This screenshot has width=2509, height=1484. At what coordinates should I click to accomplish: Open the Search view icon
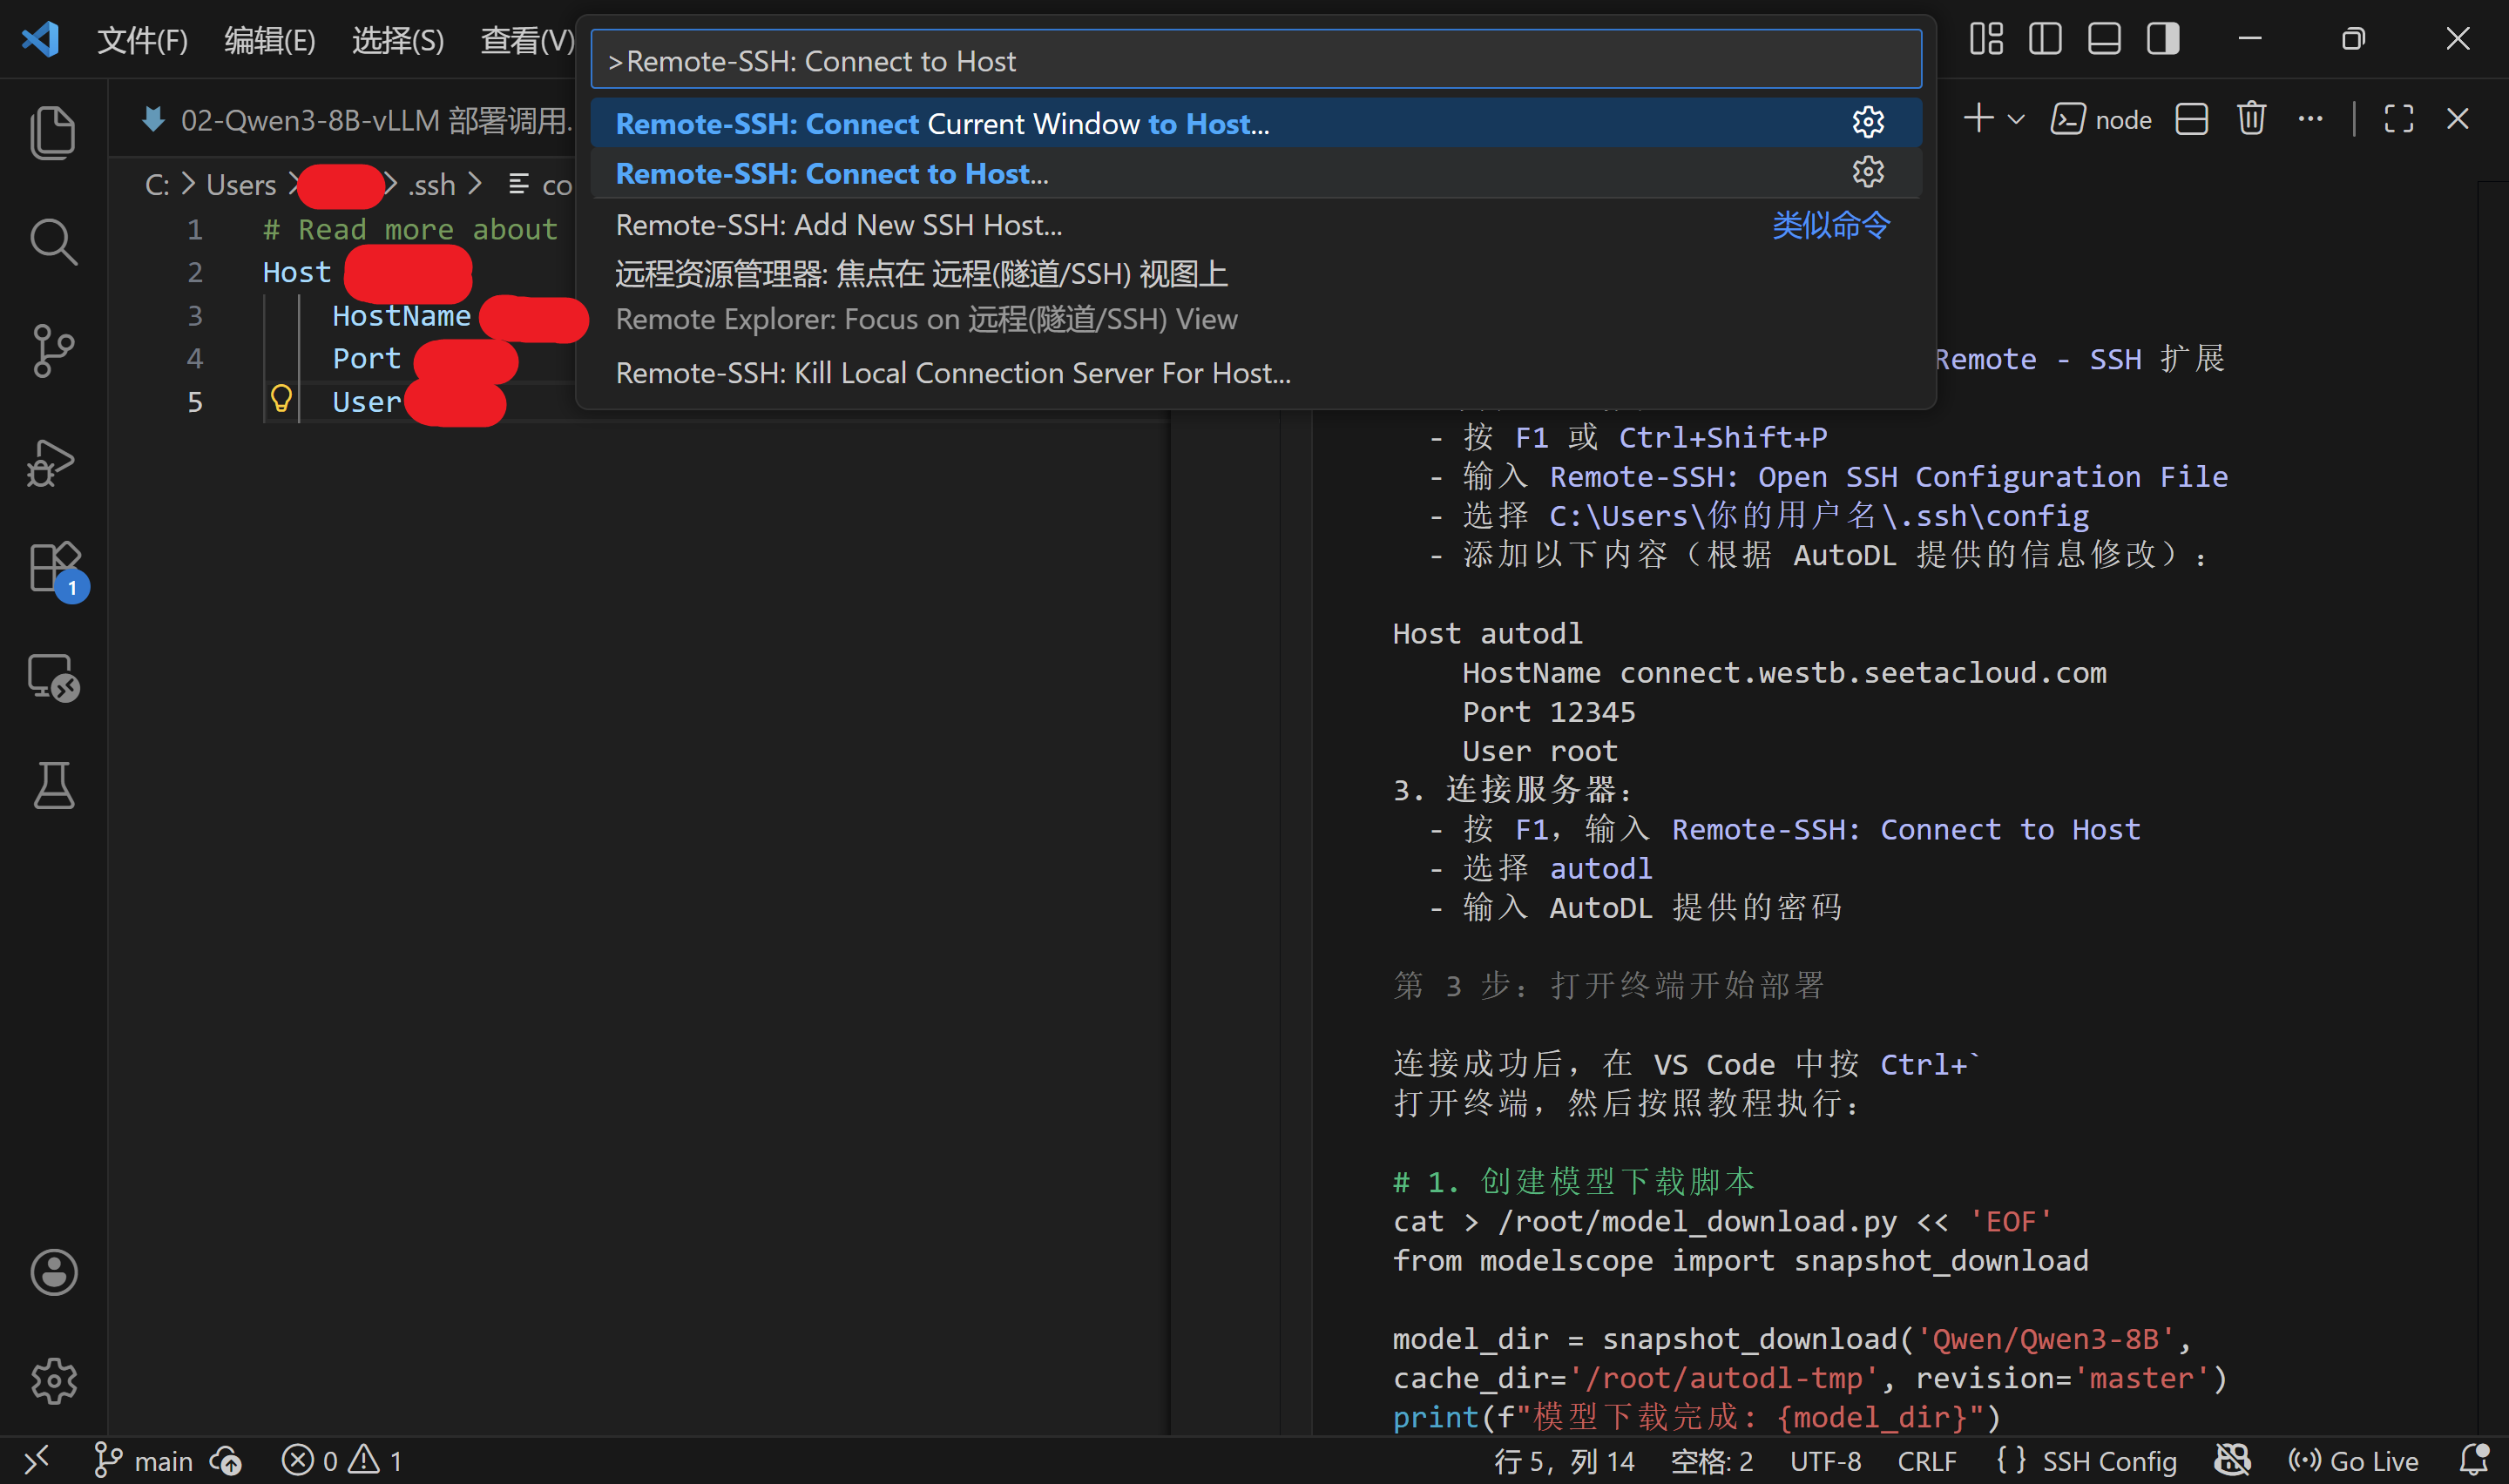[53, 241]
